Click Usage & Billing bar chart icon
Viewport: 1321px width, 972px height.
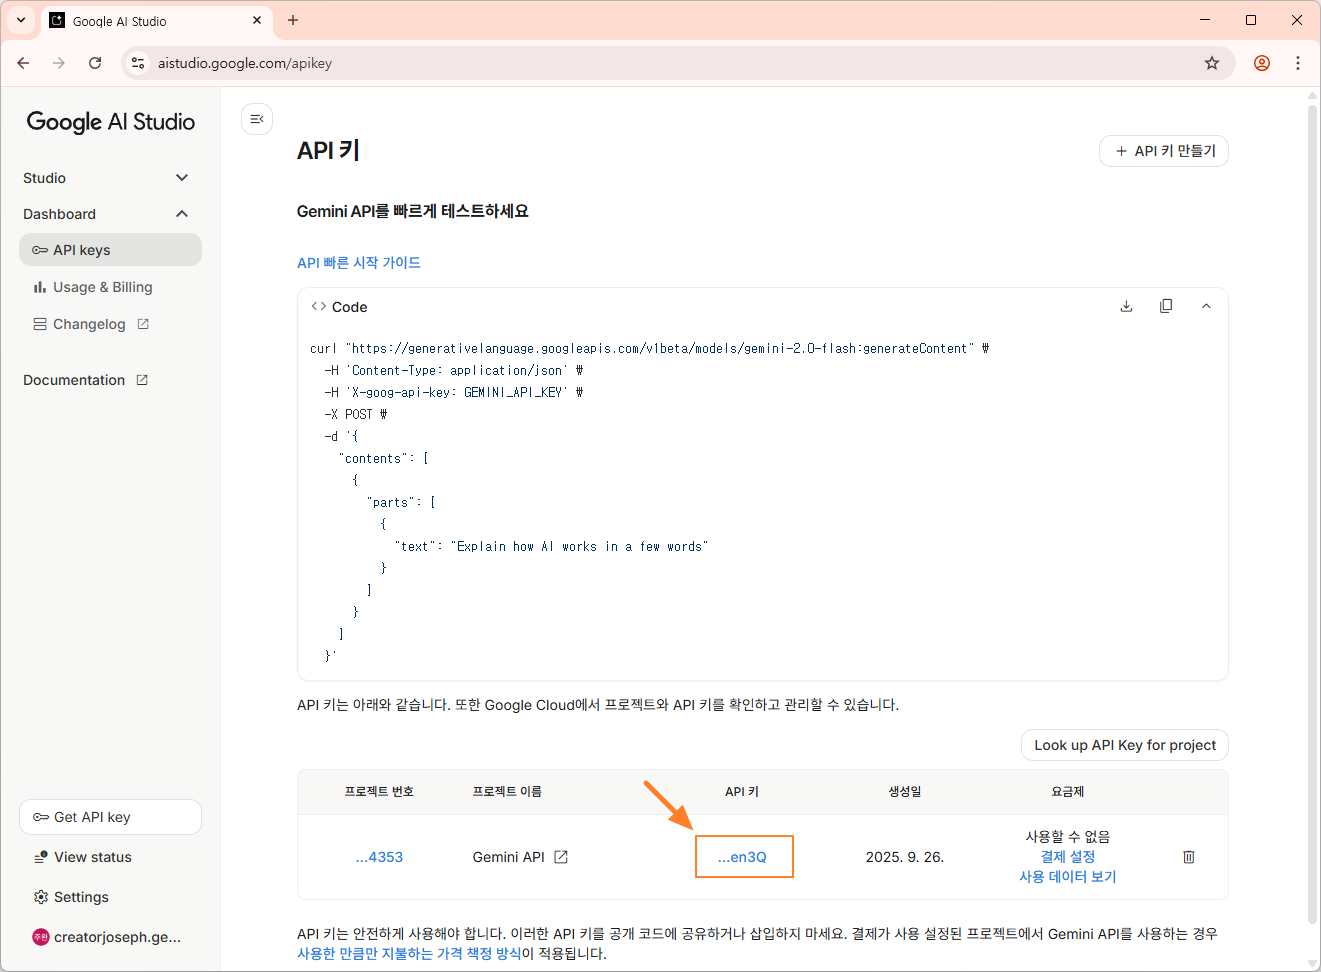click(40, 287)
